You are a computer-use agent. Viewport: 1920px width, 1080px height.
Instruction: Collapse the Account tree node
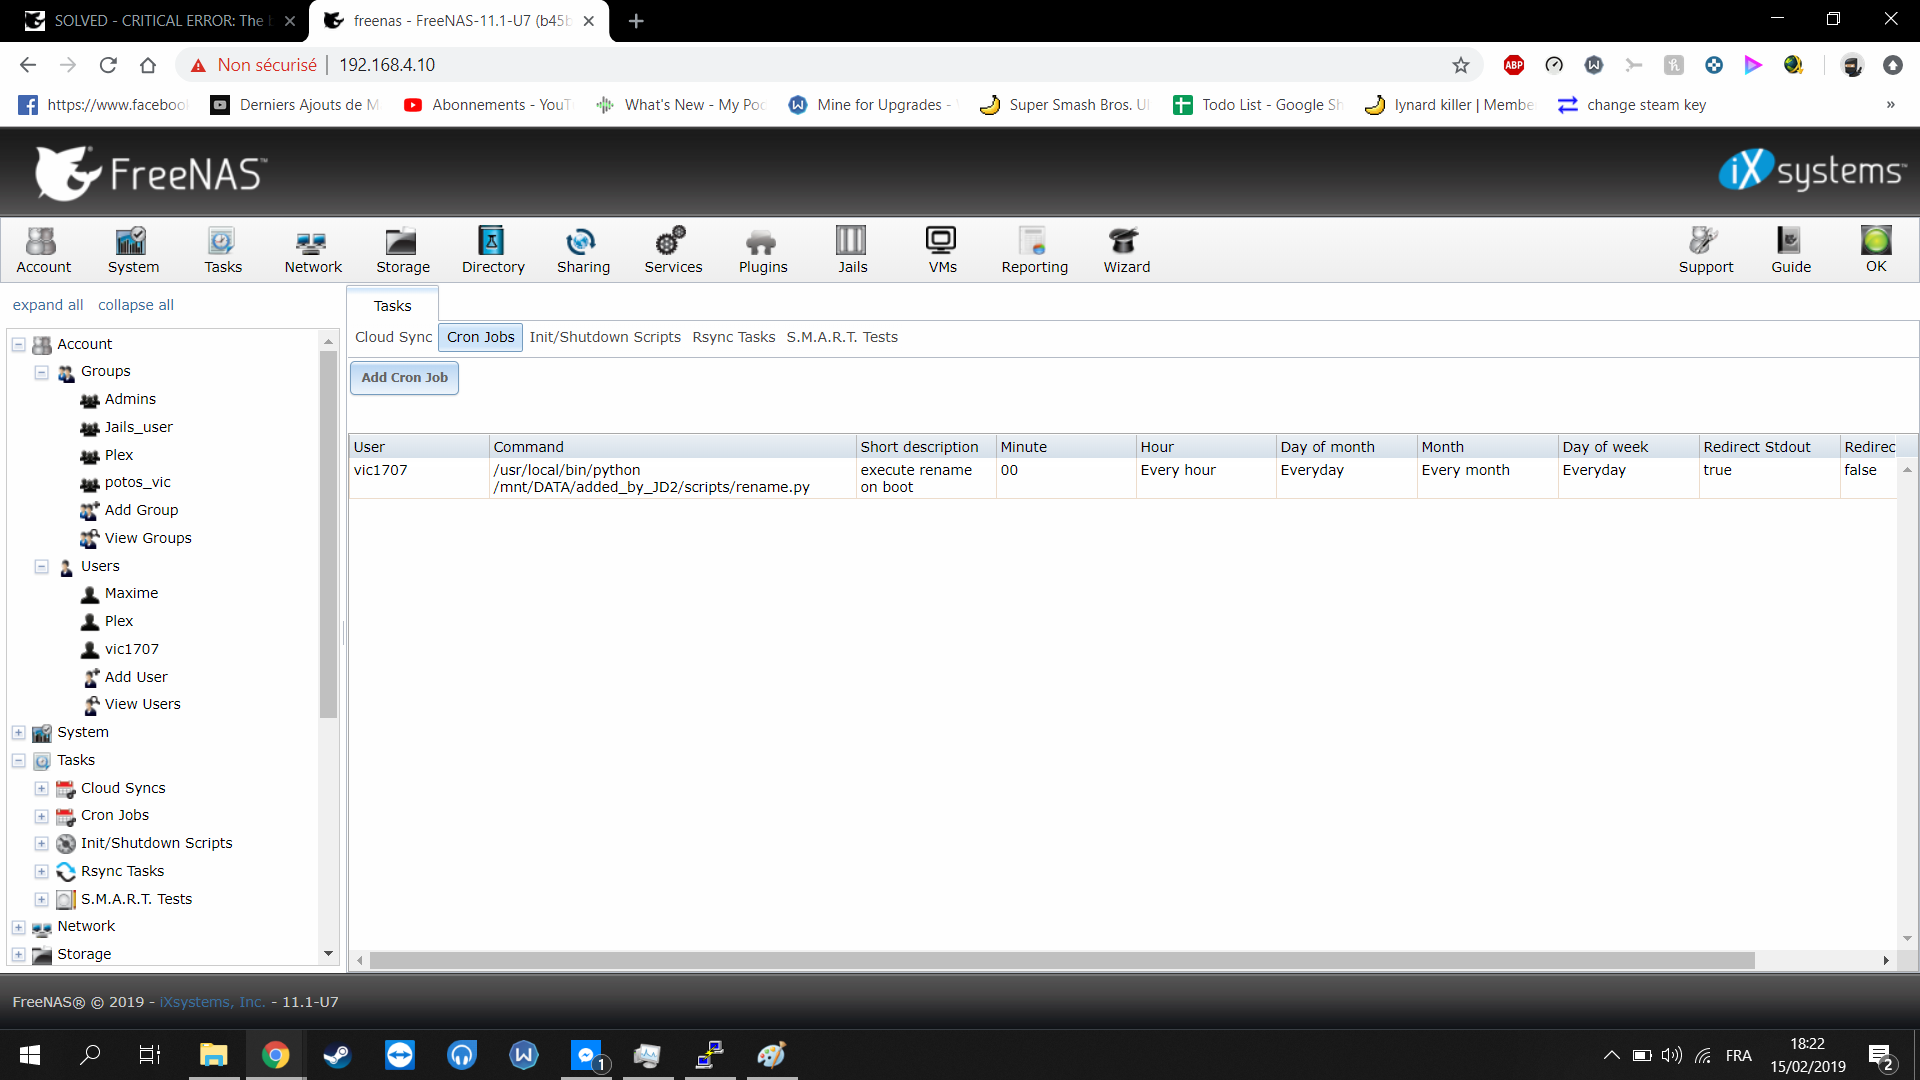click(18, 345)
